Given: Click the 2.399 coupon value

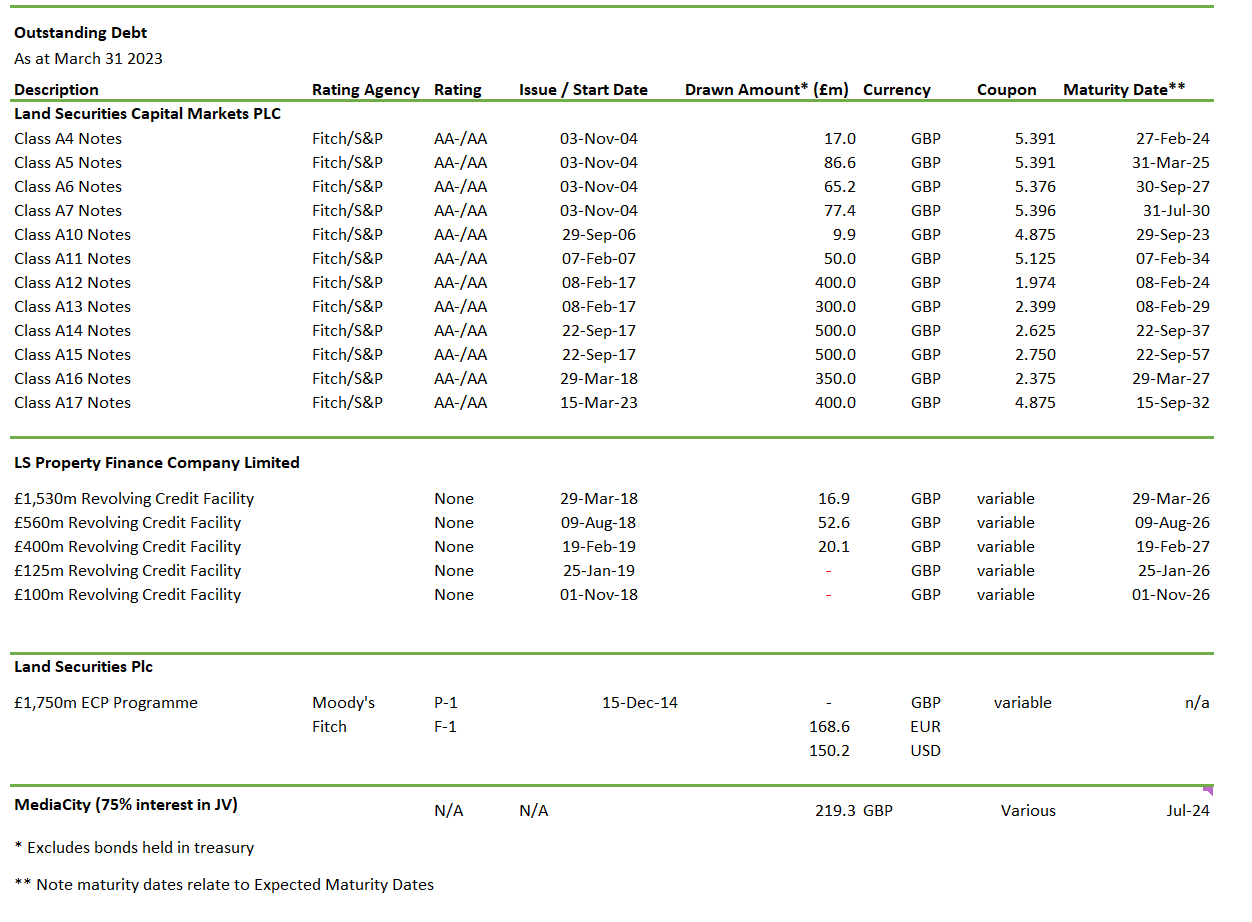Looking at the screenshot, I should tap(1035, 306).
